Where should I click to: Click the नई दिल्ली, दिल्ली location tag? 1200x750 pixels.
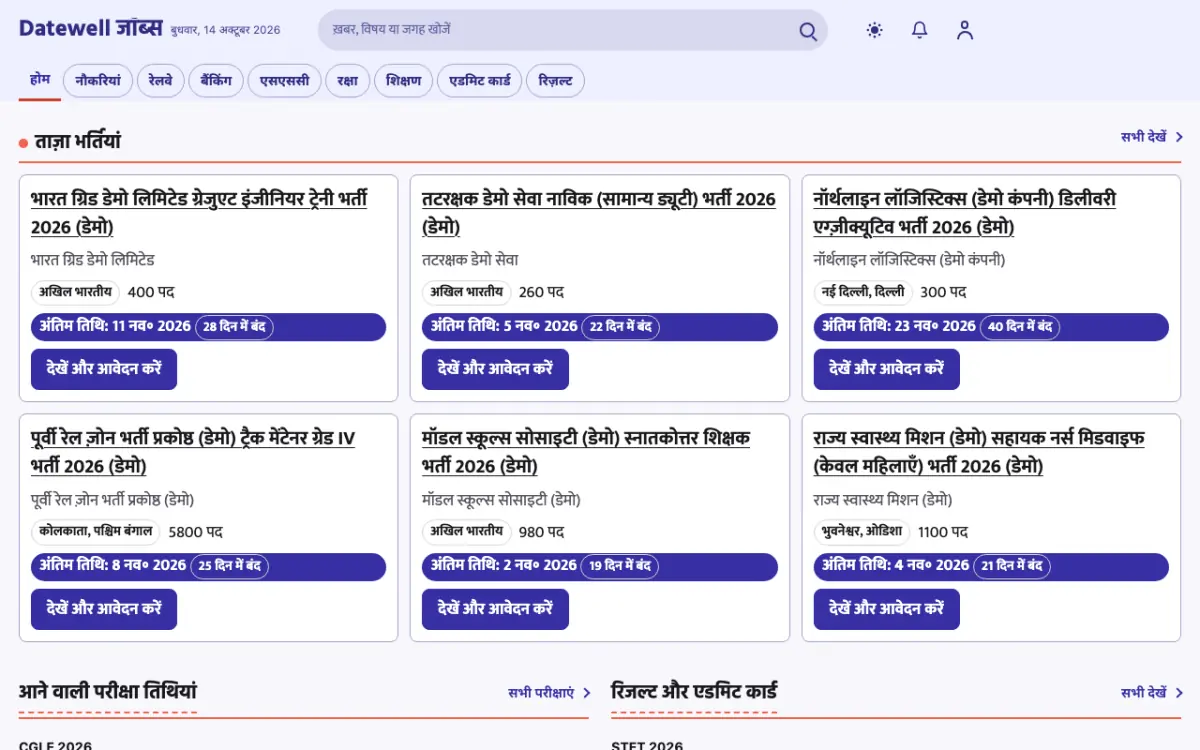(x=863, y=292)
